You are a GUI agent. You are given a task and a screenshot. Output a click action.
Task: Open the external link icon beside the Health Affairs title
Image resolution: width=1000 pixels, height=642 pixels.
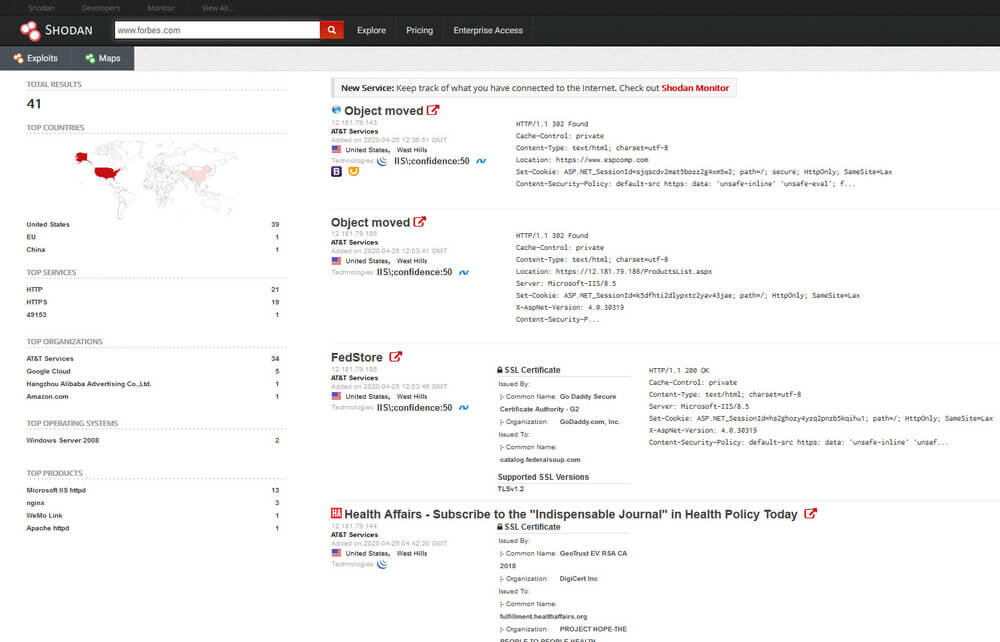click(810, 514)
